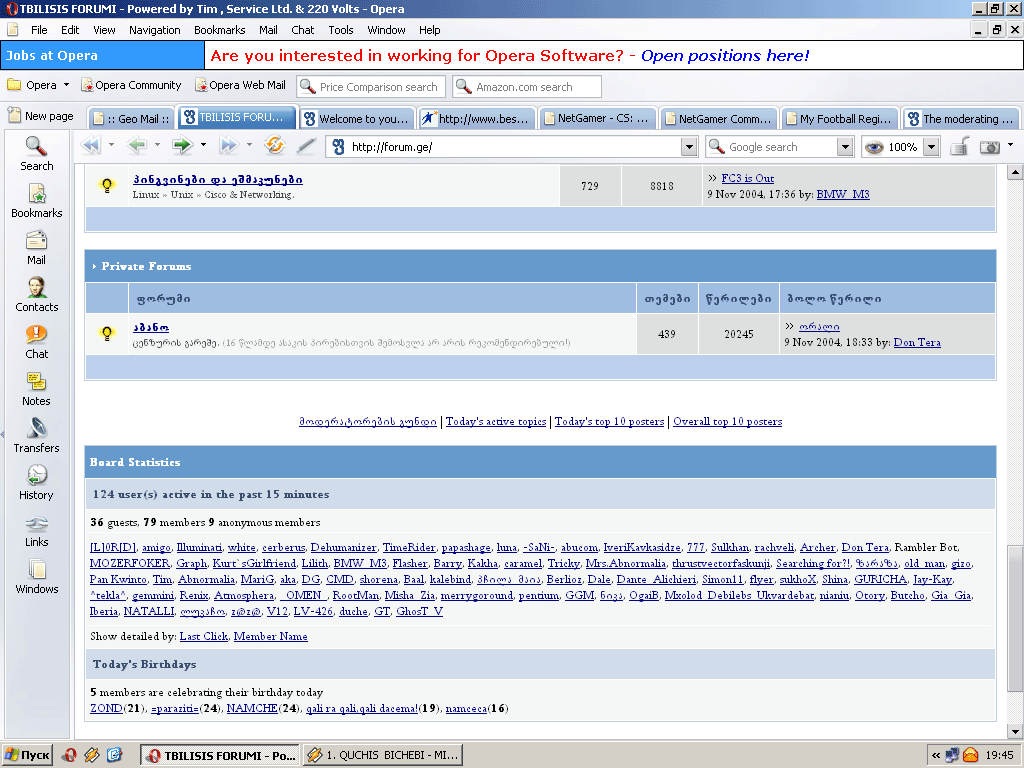Open the zoom 100% dropdown
Viewport: 1024px width, 768px height.
pos(932,147)
